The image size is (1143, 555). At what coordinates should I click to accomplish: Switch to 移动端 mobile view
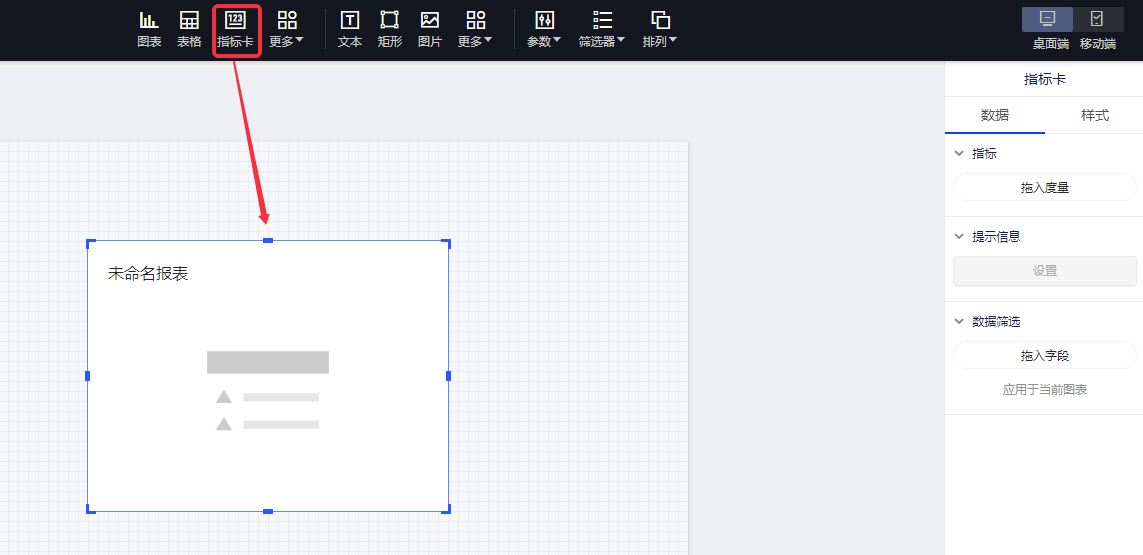pos(1097,20)
